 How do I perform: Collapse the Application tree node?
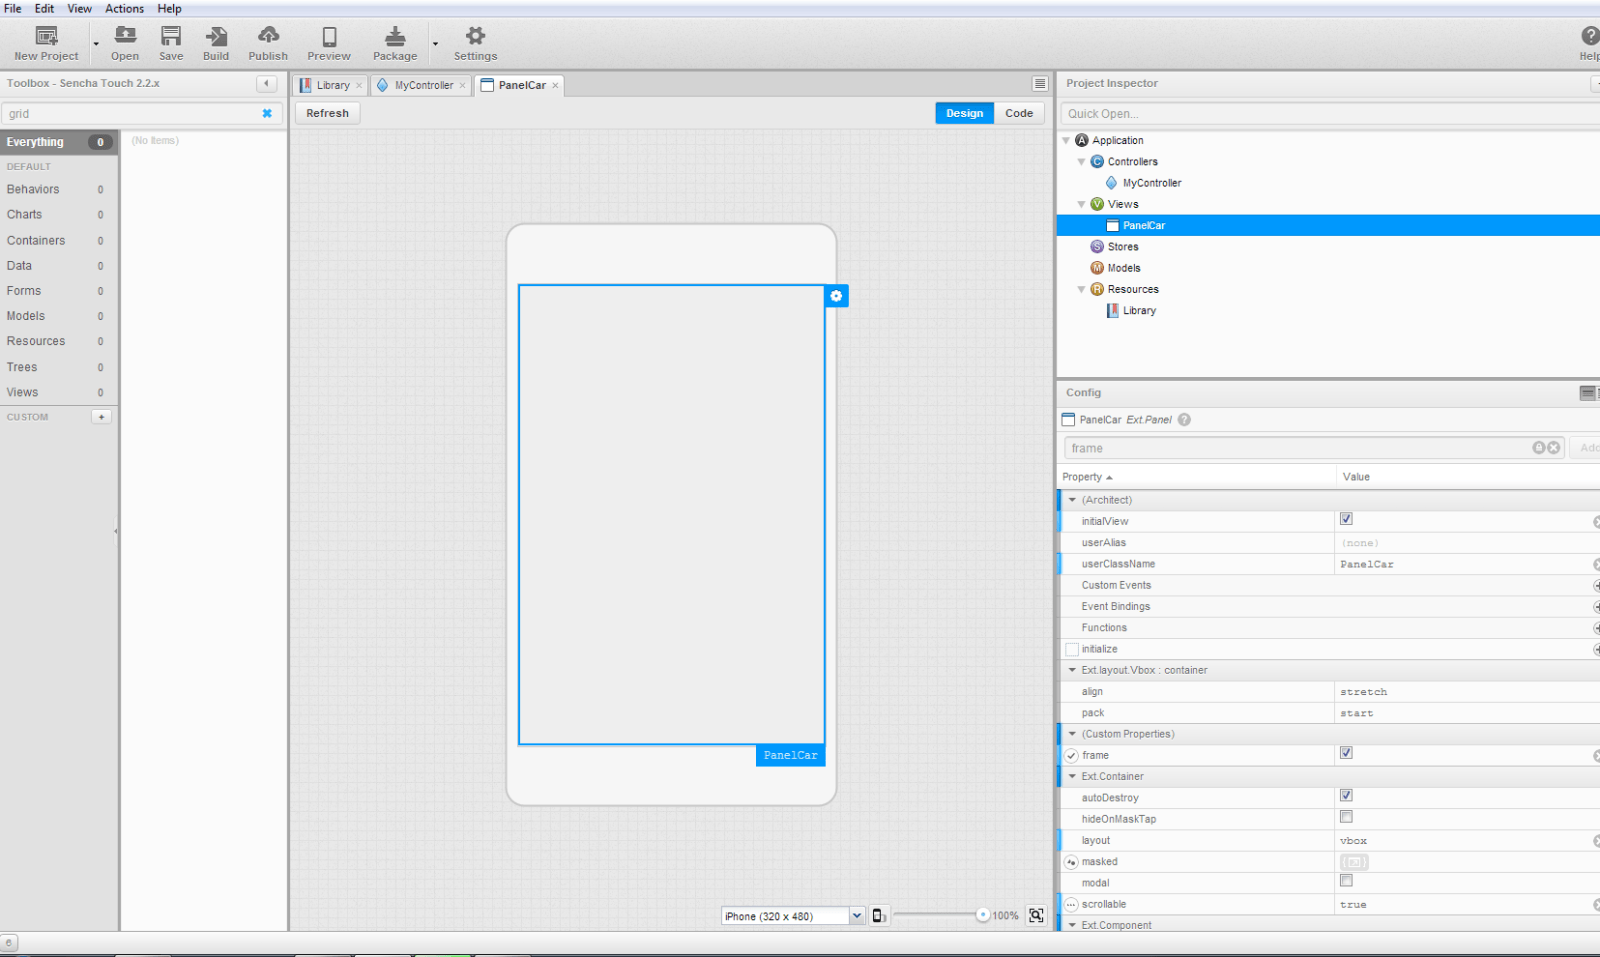[1066, 141]
